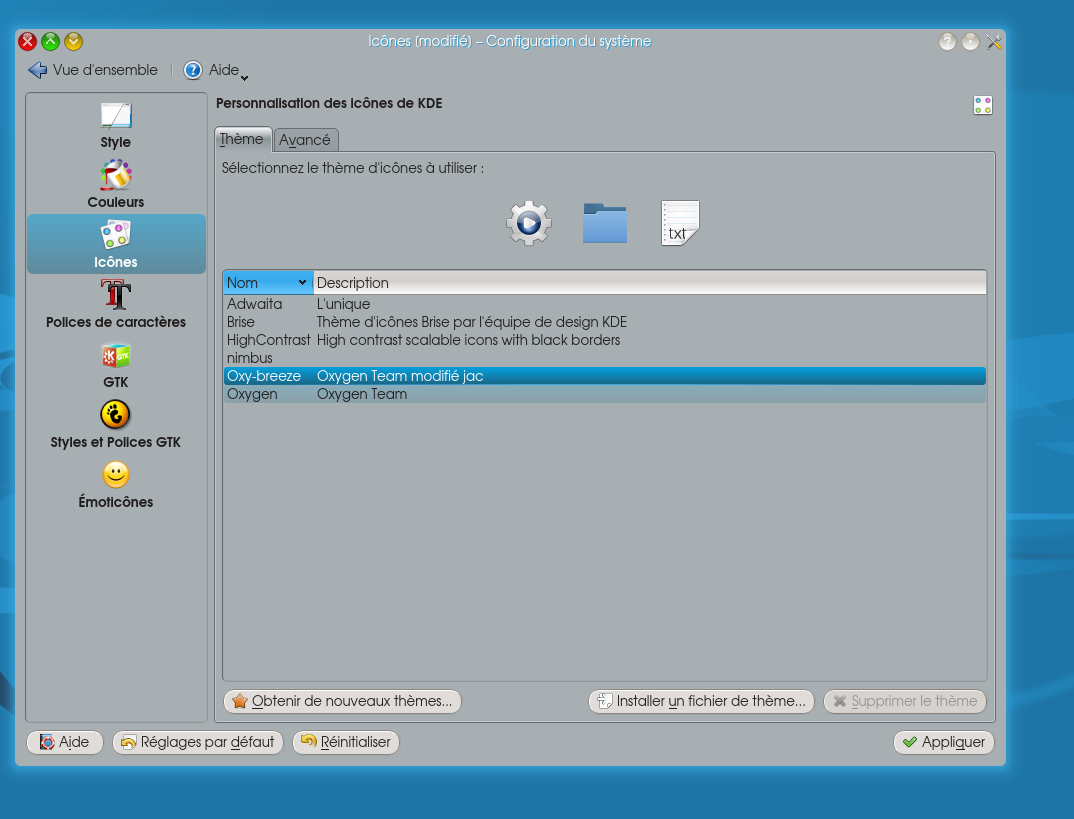
Task: Click the round white button in title bar
Action: tap(971, 42)
